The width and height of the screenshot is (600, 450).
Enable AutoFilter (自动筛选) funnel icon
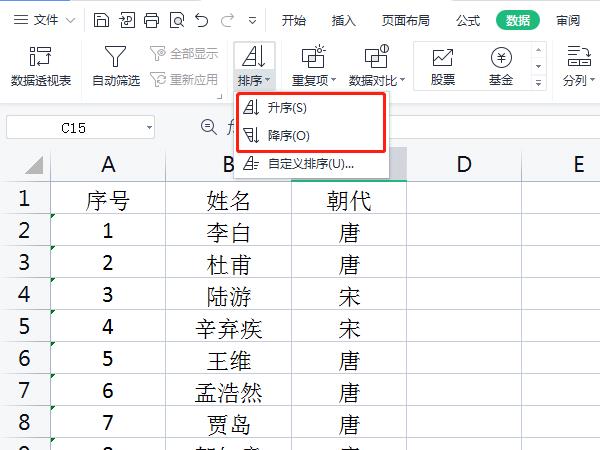[116, 66]
